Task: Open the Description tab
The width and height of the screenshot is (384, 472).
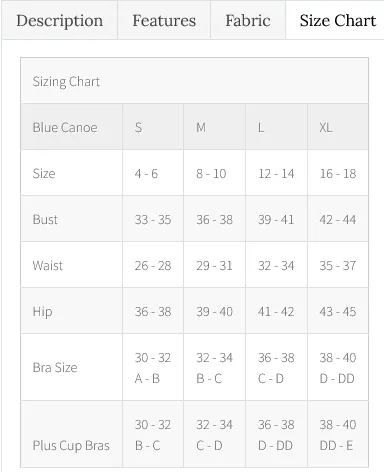Action: 60,21
